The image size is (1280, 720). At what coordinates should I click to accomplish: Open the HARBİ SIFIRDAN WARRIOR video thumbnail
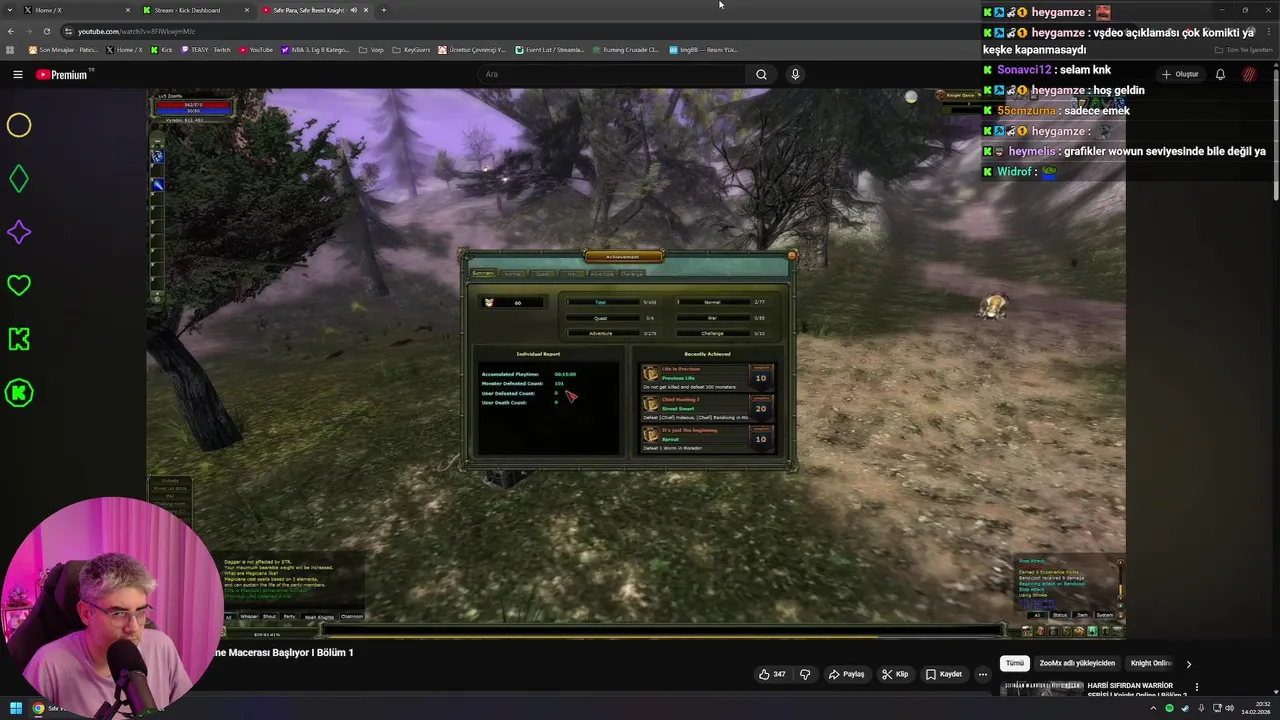(x=1042, y=689)
